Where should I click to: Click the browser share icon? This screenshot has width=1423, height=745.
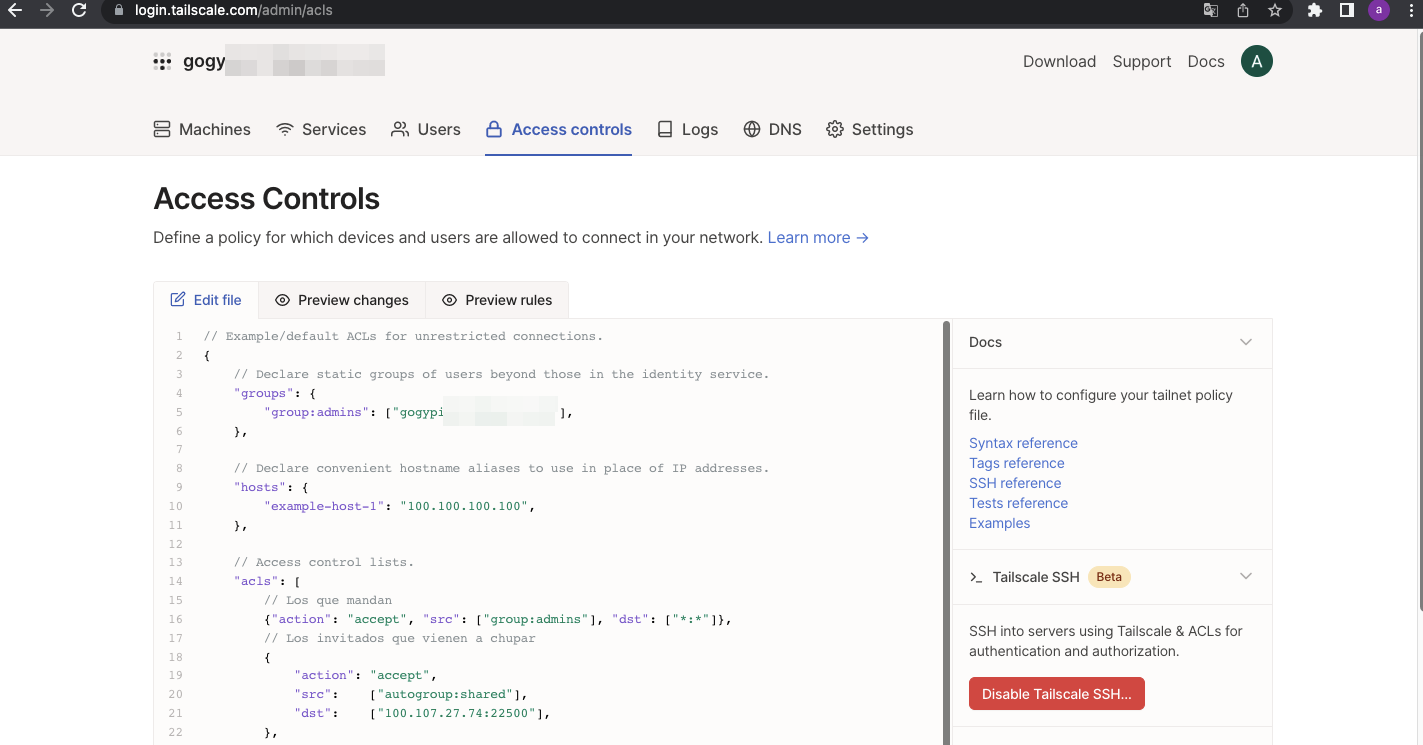[1242, 11]
